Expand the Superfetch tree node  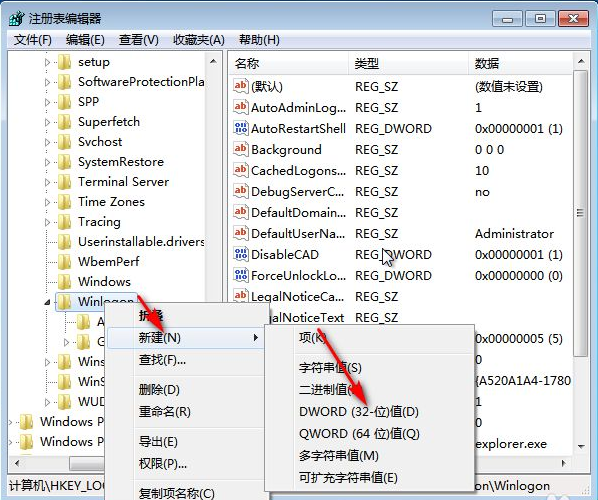[47, 122]
